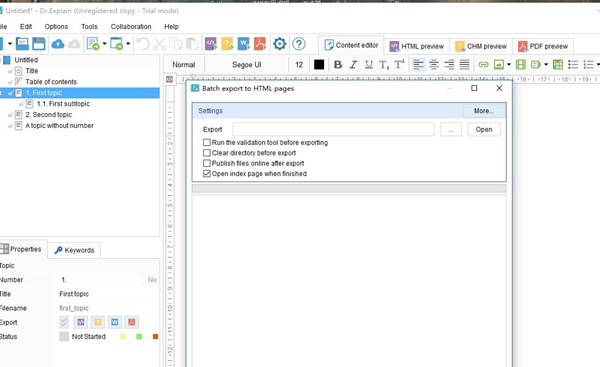Open the Segoe UI font dropdown
Image resolution: width=600 pixels, height=367 pixels.
coord(246,65)
